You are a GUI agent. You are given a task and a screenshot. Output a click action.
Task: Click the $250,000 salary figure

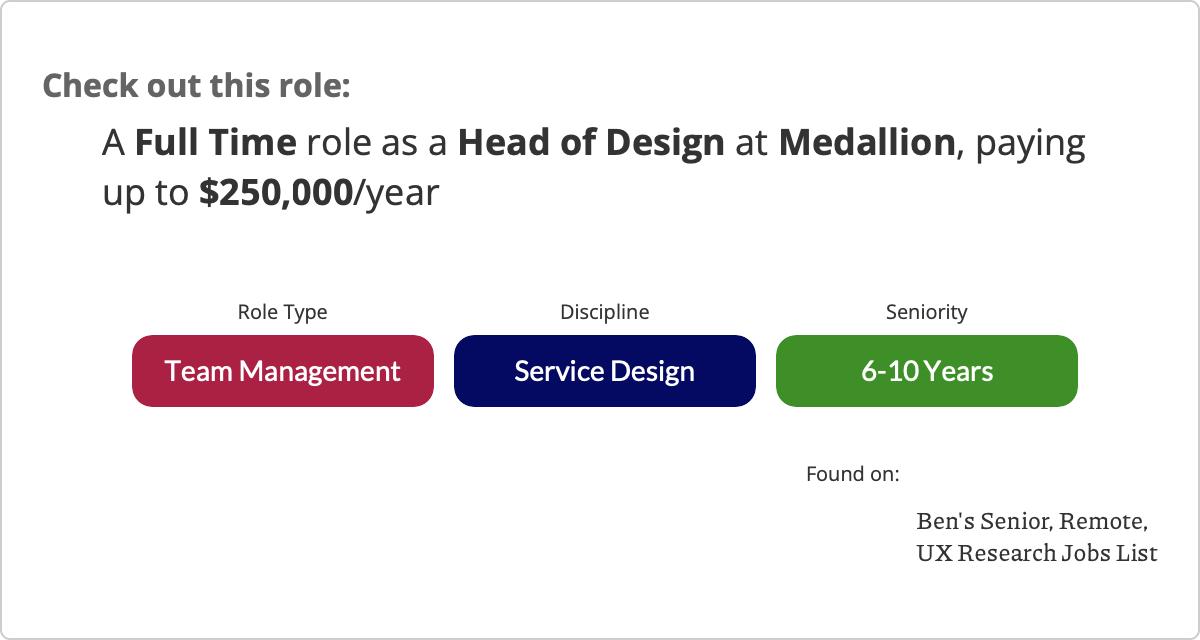[x=276, y=193]
